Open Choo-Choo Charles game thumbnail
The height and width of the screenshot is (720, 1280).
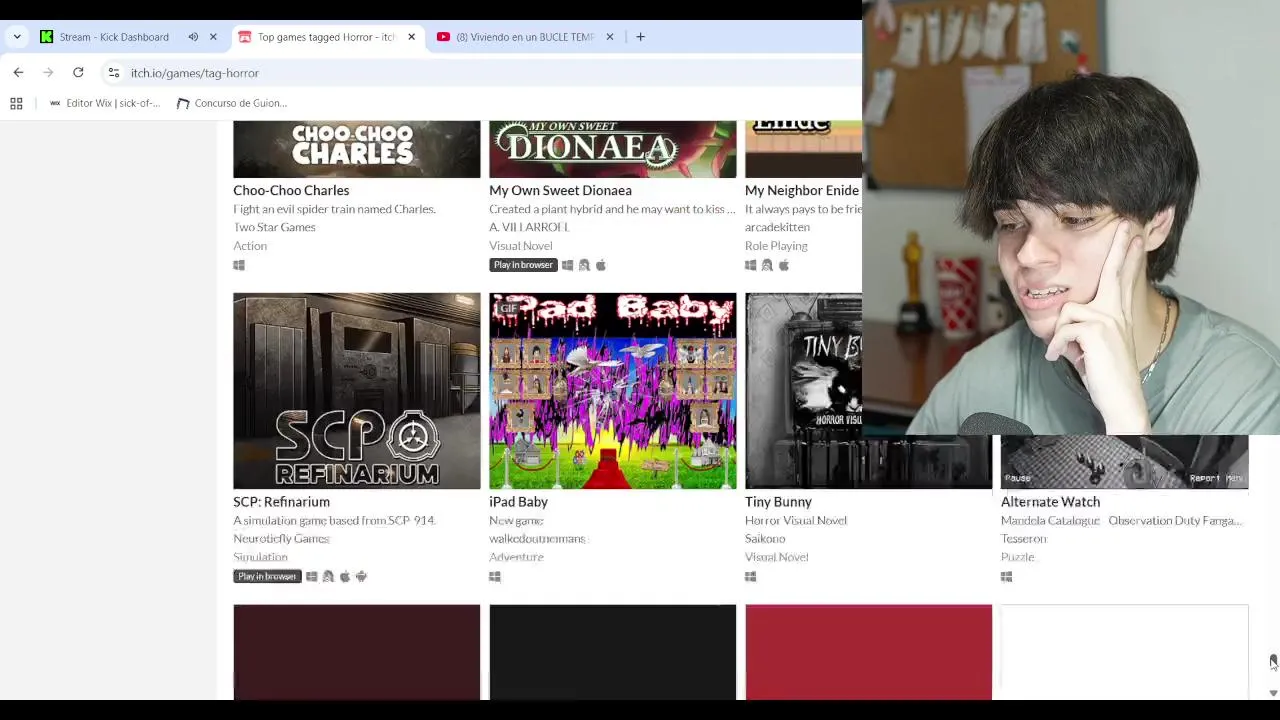tap(357, 149)
